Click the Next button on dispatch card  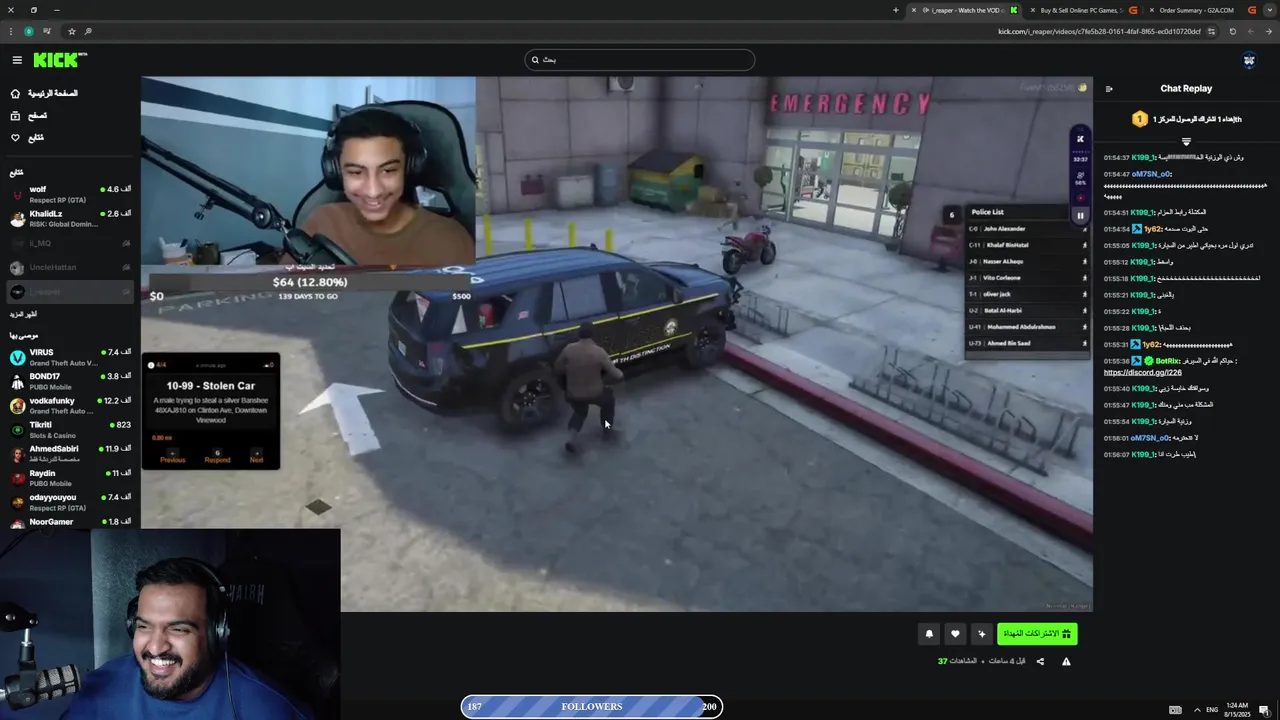(x=256, y=456)
